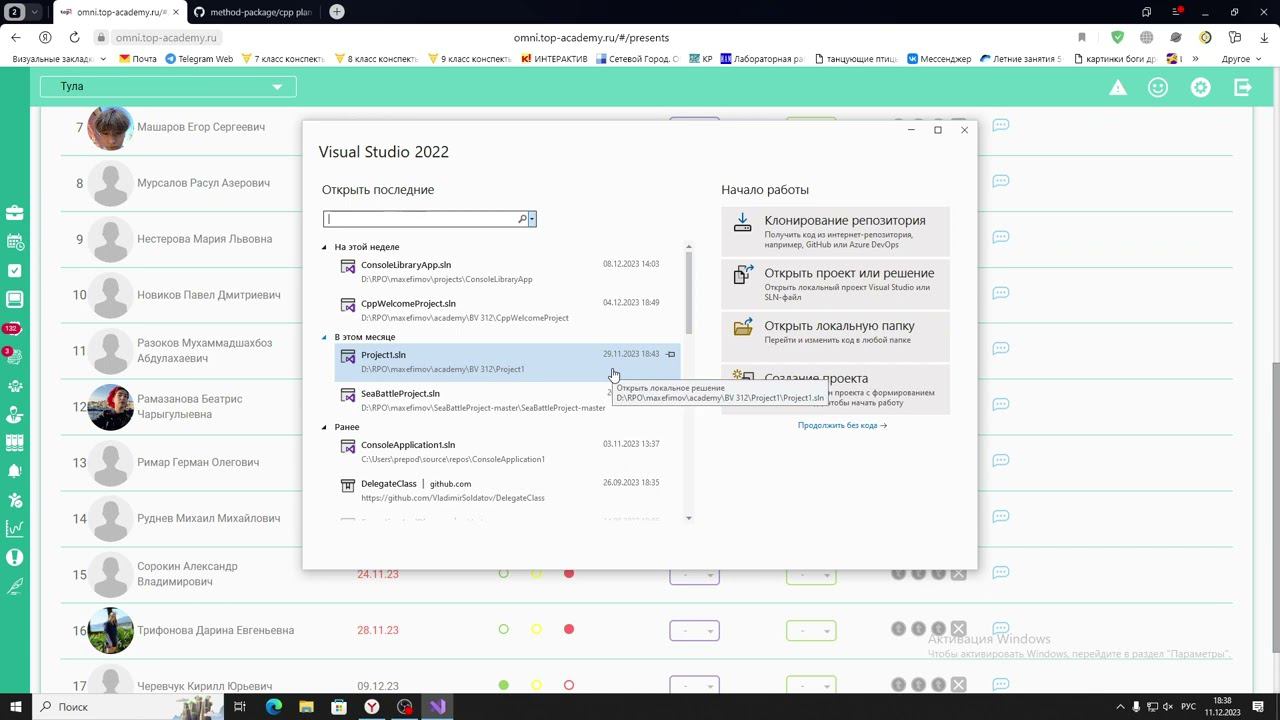Click the browser back arrow
1280x720 pixels.
15,37
